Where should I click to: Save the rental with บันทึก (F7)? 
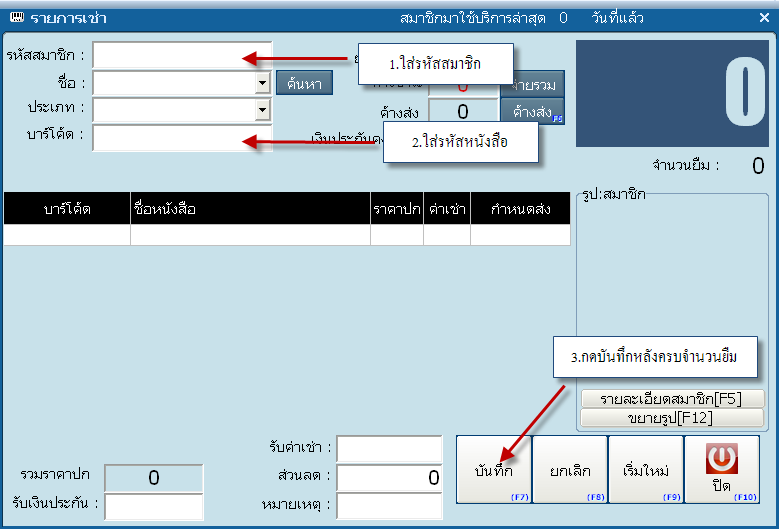(x=494, y=469)
